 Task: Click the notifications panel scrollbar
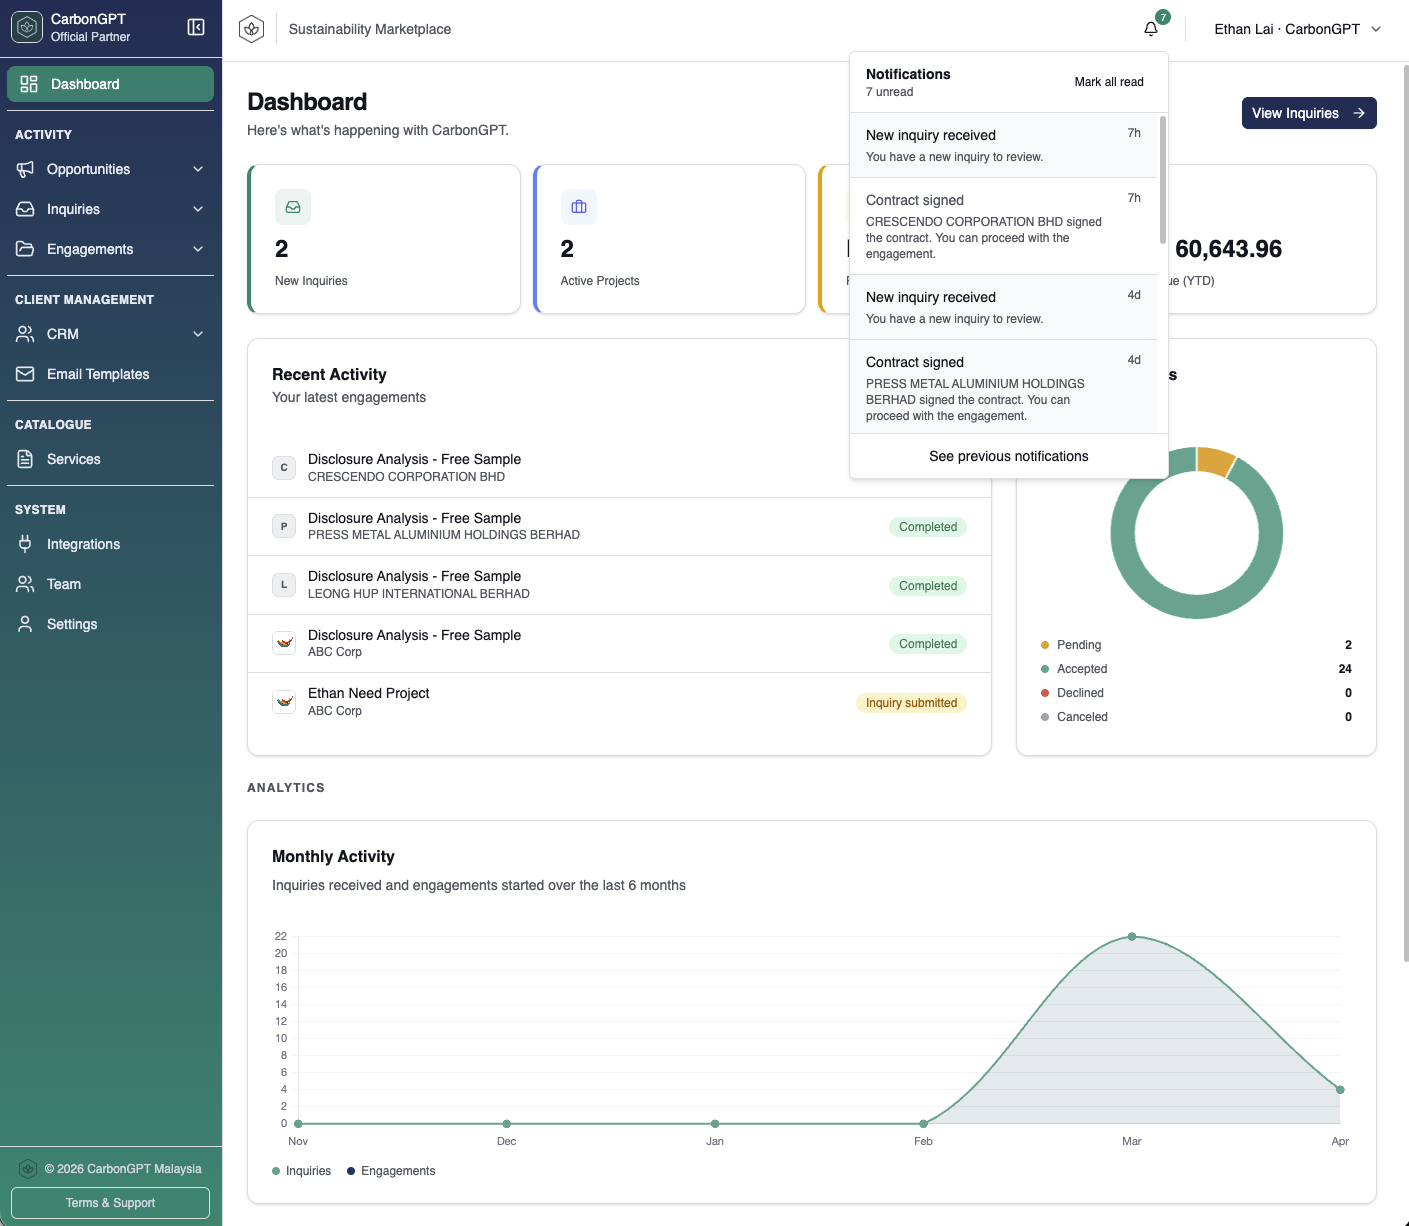point(1162,180)
